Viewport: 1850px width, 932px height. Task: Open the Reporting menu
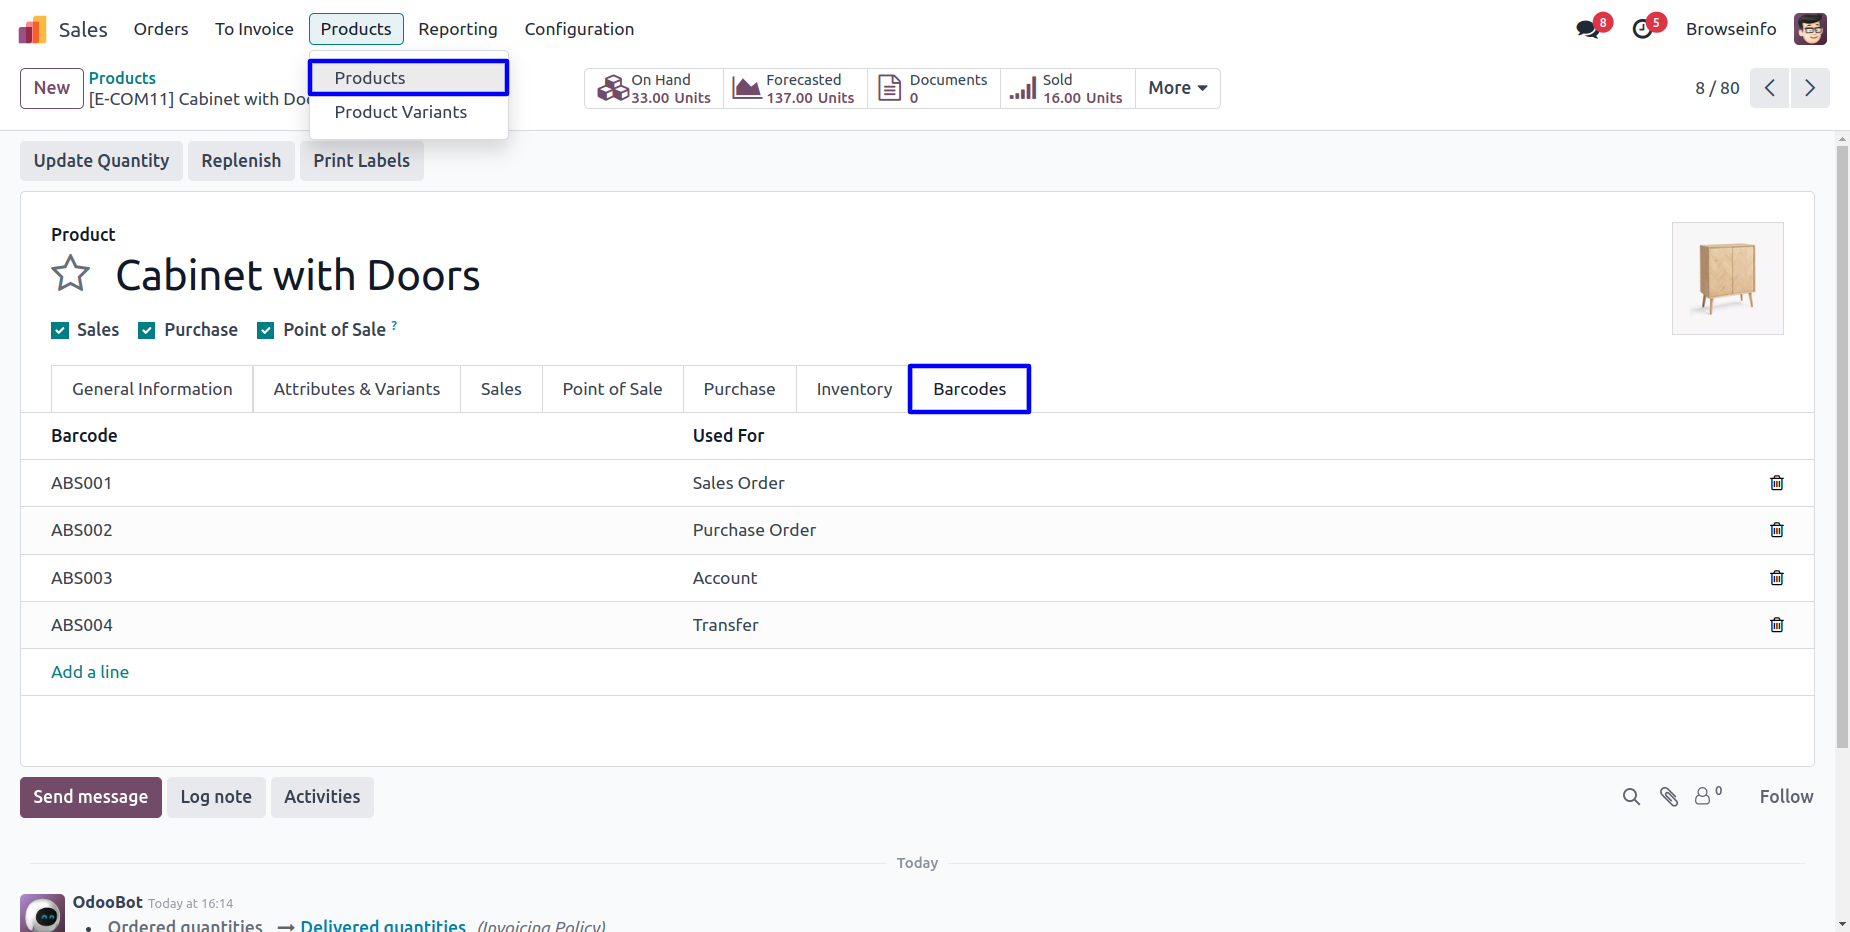tap(457, 29)
